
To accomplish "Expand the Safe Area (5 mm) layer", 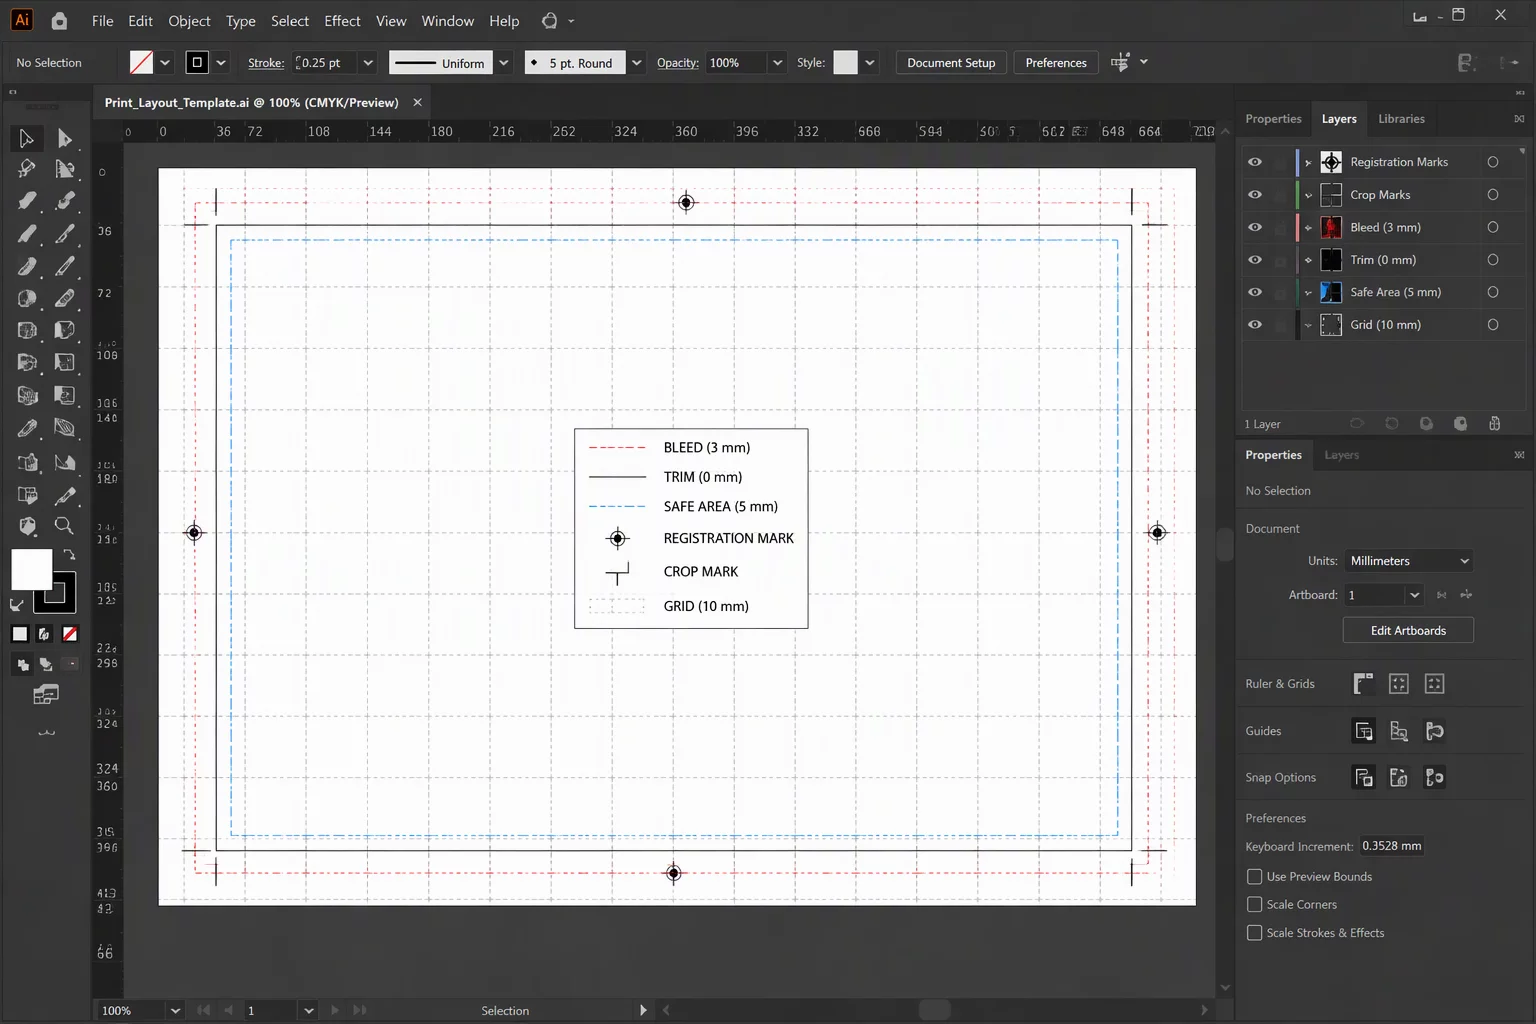I will click(x=1308, y=293).
